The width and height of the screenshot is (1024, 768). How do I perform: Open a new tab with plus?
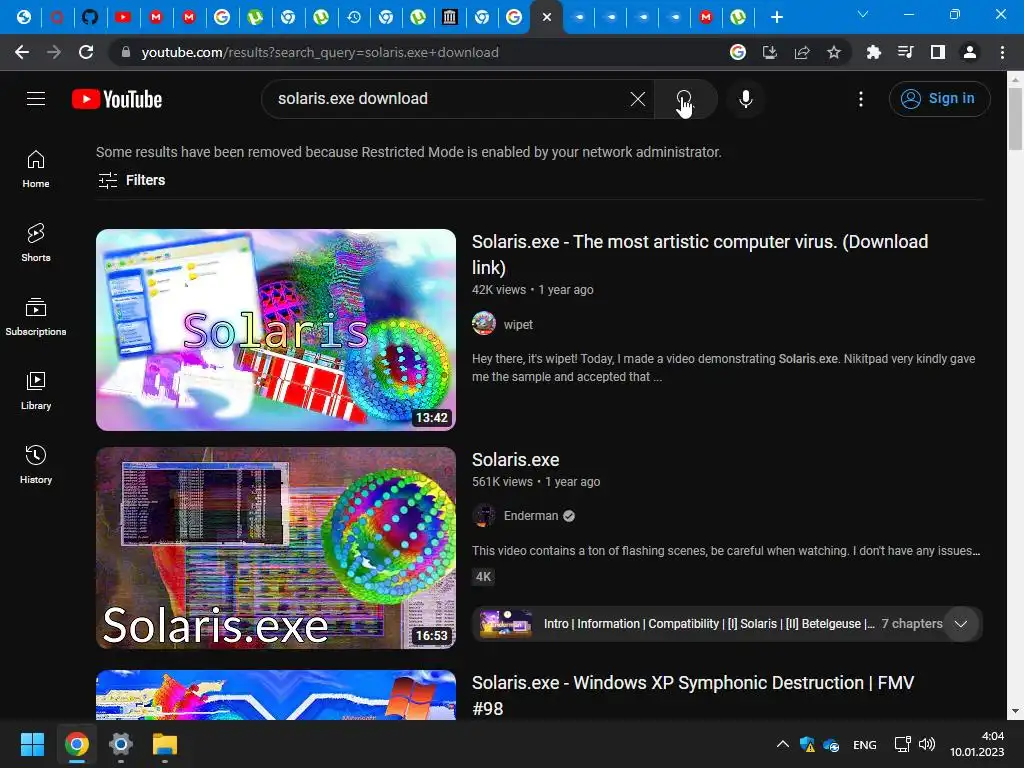pyautogui.click(x=776, y=17)
